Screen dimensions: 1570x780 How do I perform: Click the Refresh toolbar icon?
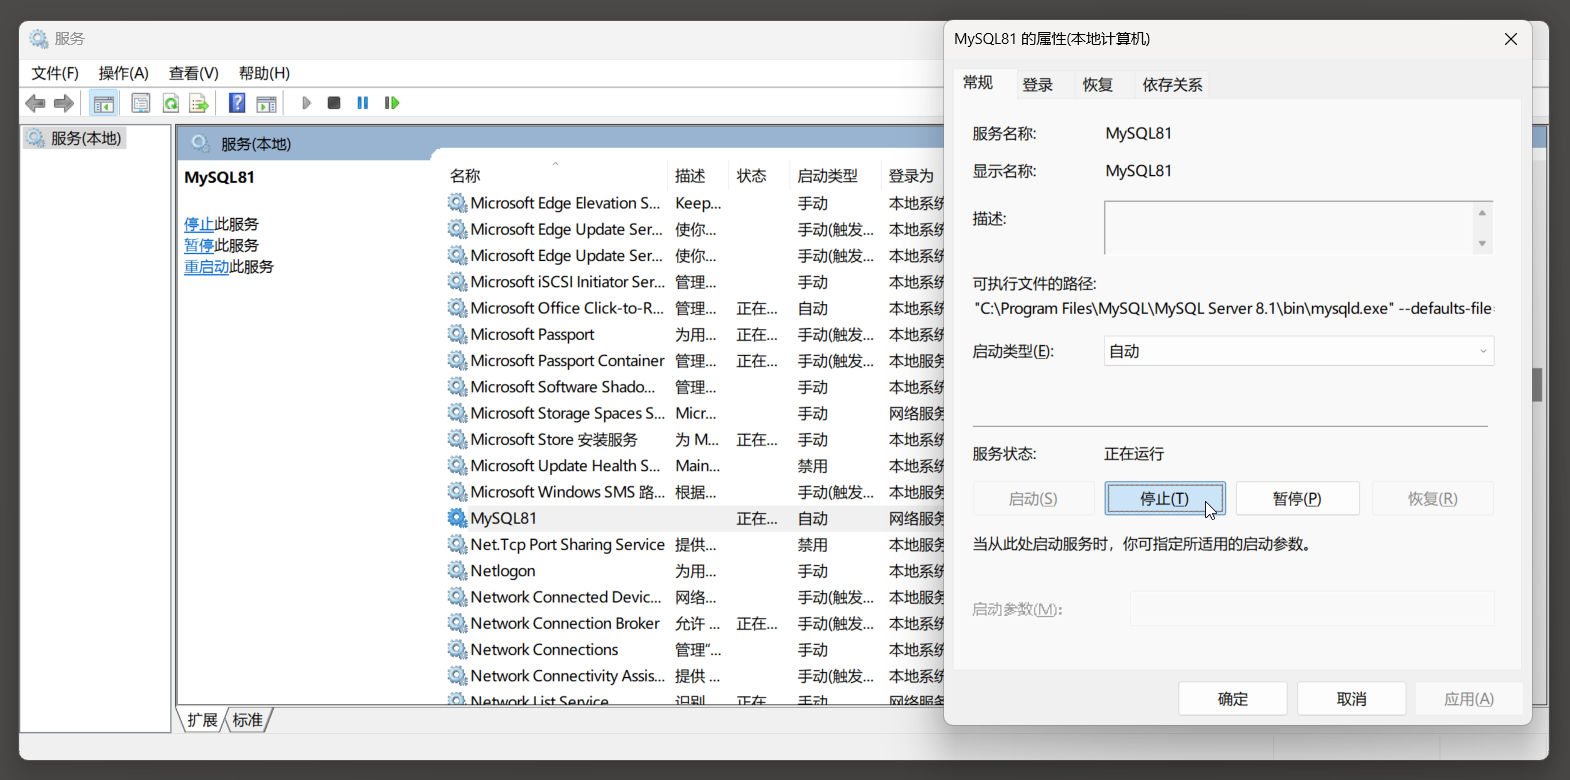(x=171, y=103)
